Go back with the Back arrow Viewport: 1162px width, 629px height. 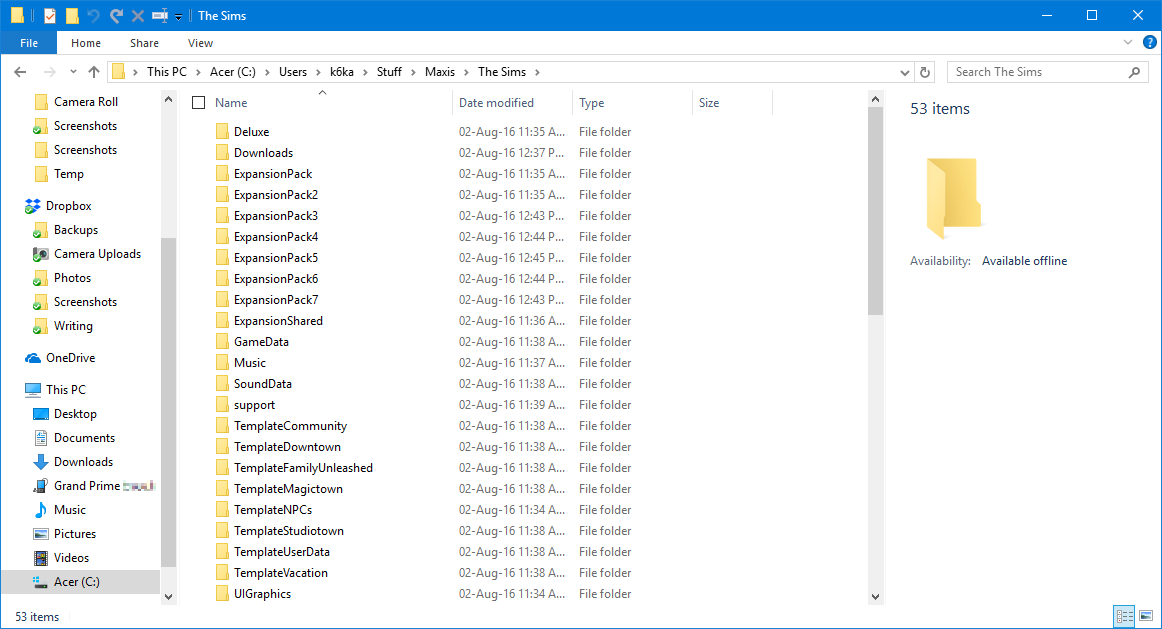(x=20, y=72)
